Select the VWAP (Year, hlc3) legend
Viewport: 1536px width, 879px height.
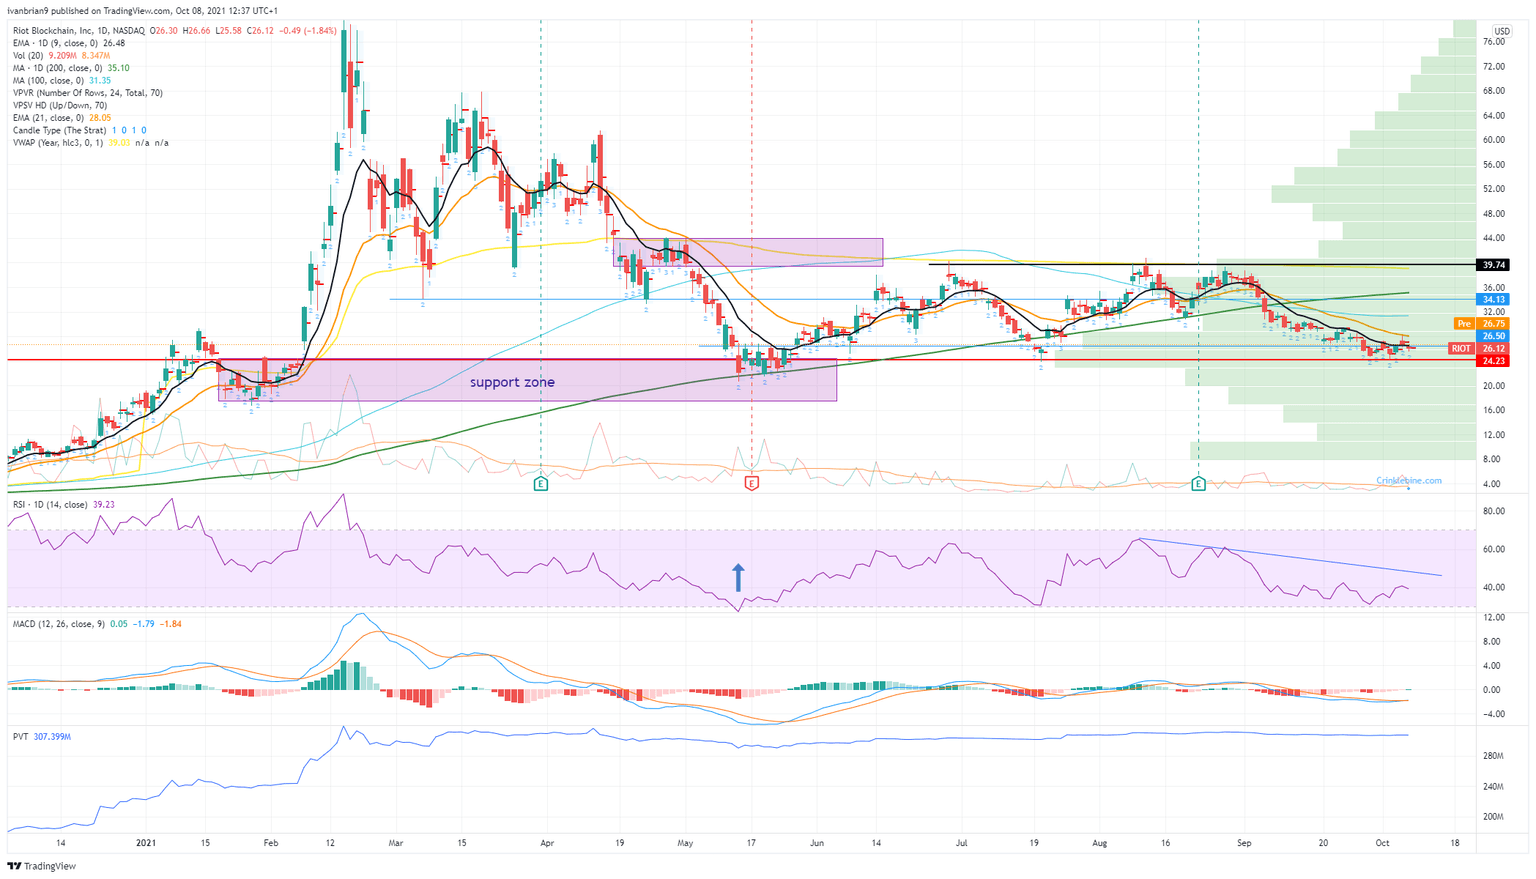pyautogui.click(x=90, y=143)
